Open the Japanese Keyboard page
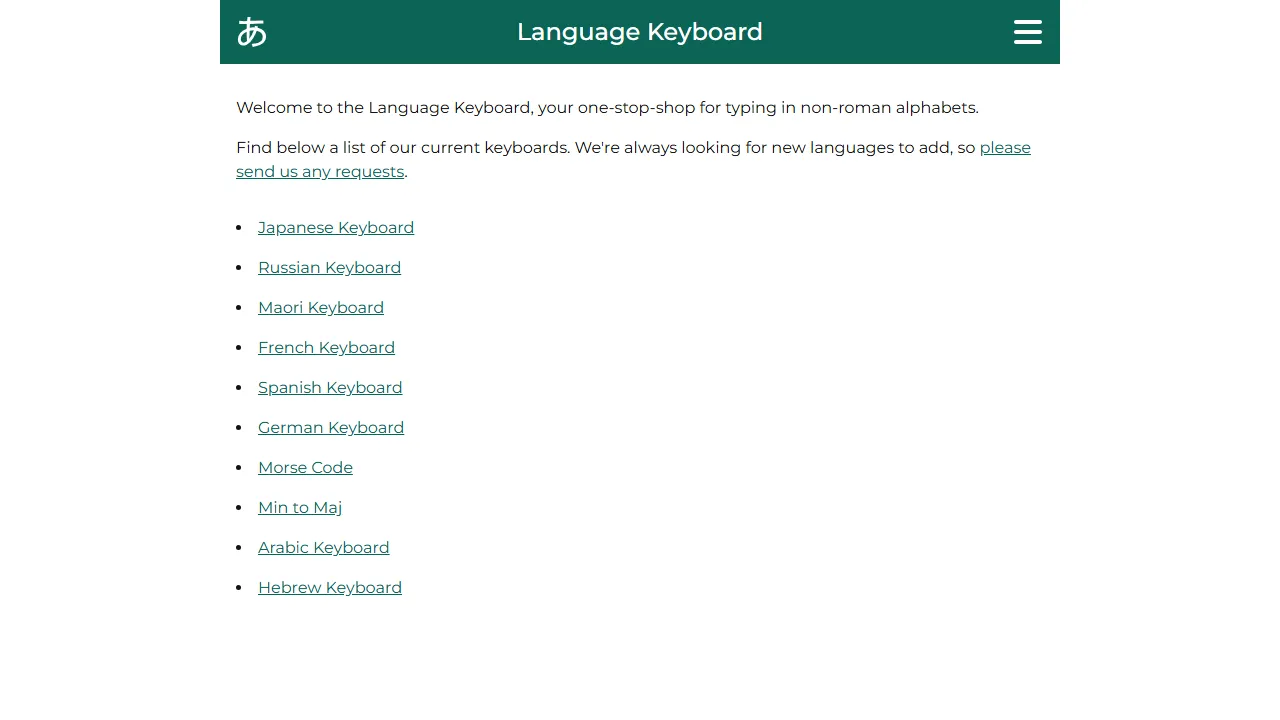This screenshot has width=1280, height=720. click(x=336, y=228)
